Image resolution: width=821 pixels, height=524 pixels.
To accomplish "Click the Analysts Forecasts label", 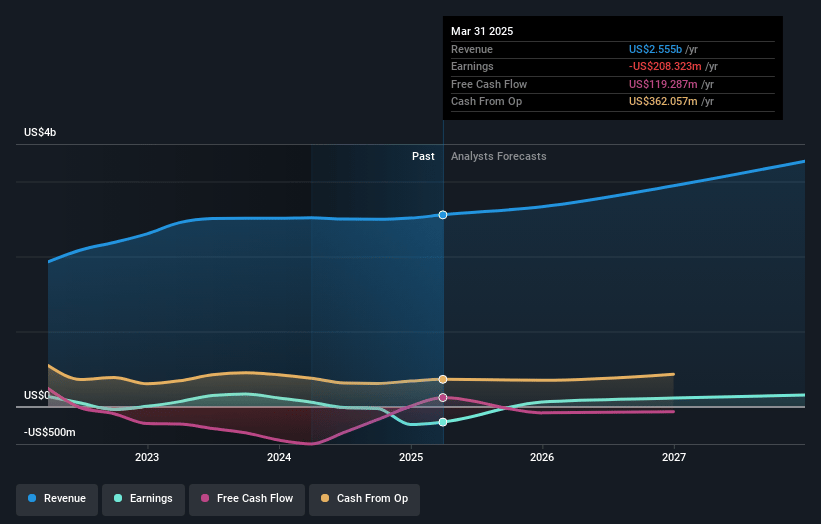I will (498, 157).
